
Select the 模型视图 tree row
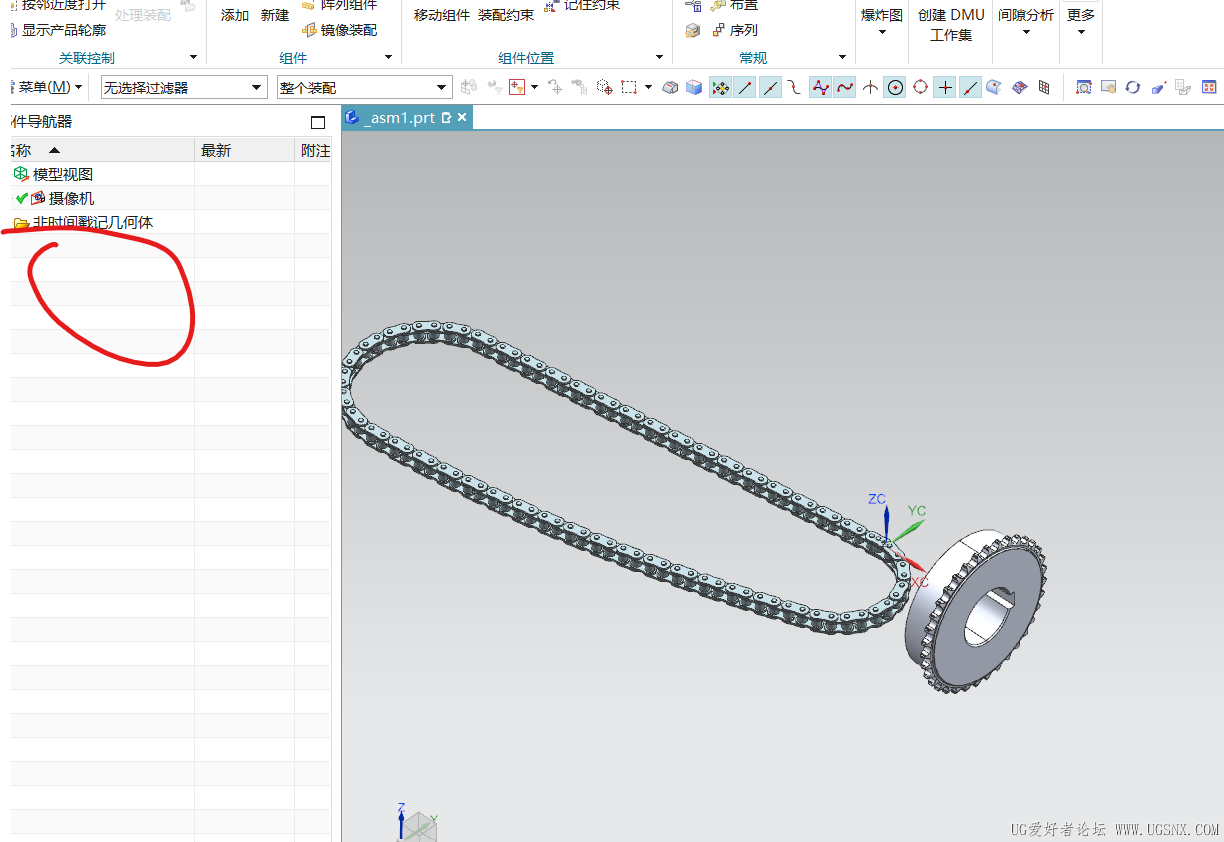170,174
